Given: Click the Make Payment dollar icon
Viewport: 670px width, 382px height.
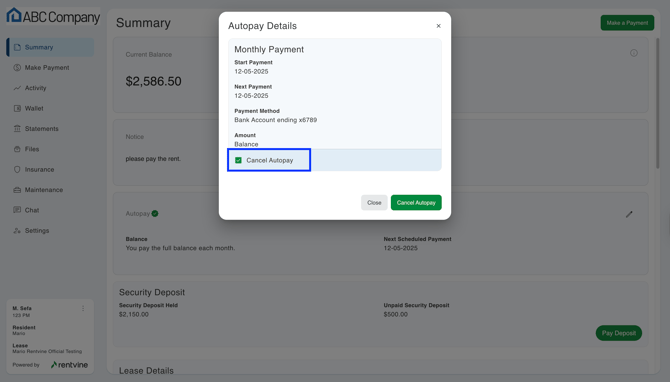Looking at the screenshot, I should 17,68.
